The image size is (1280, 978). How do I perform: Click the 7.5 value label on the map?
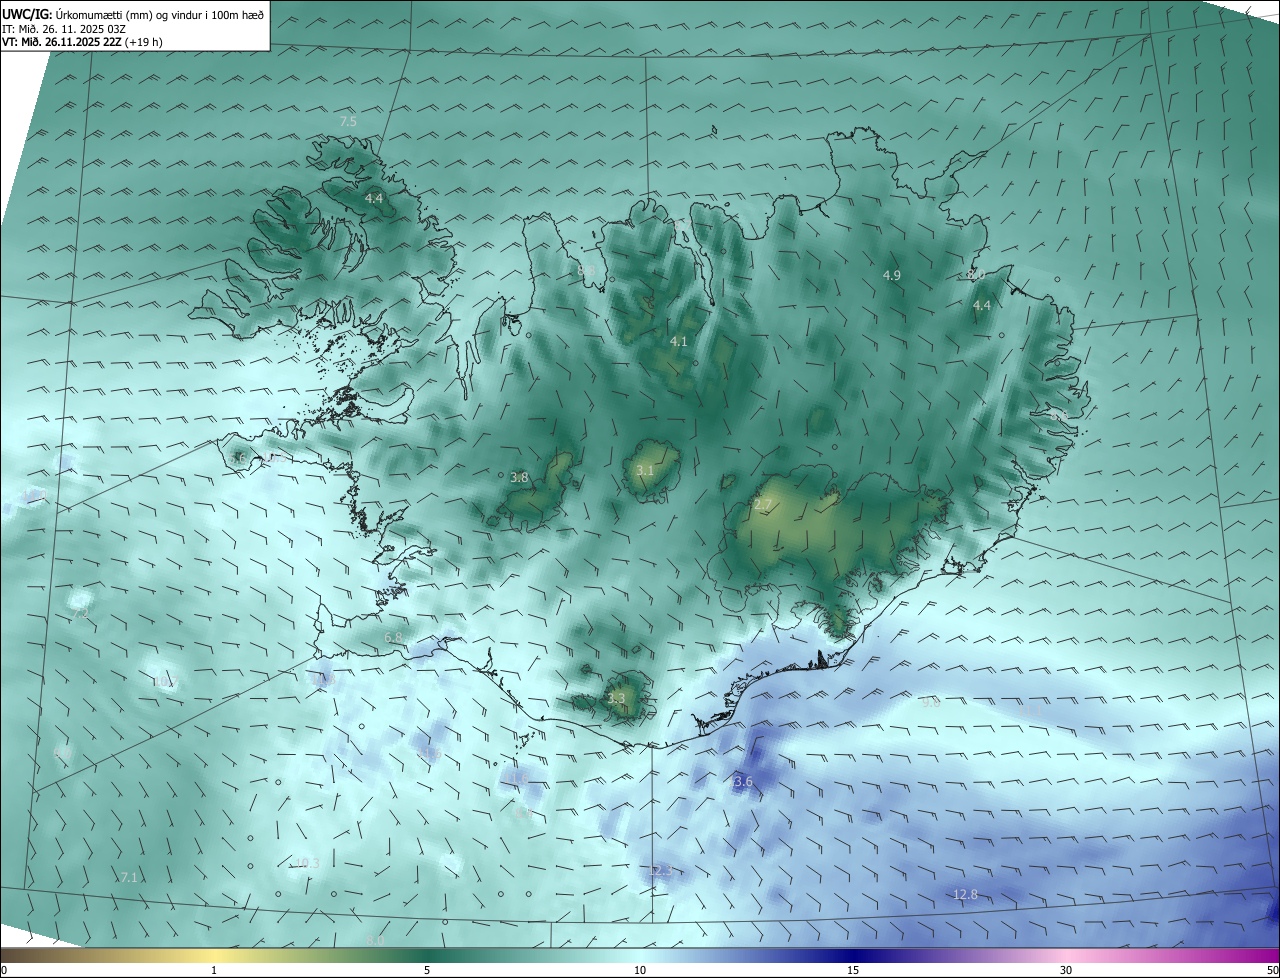coord(348,121)
